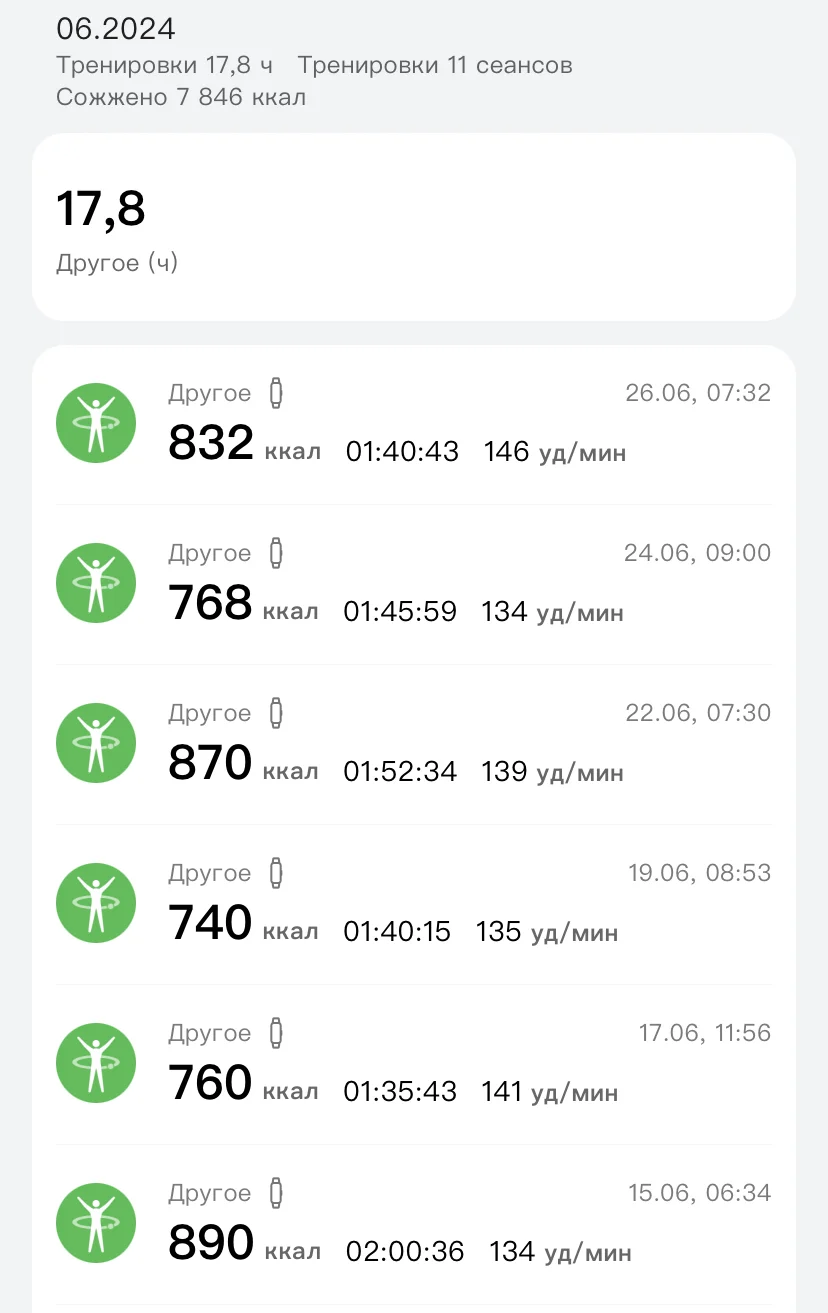Tap the watch device icon on the 890 kcal entry

(x=276, y=1194)
